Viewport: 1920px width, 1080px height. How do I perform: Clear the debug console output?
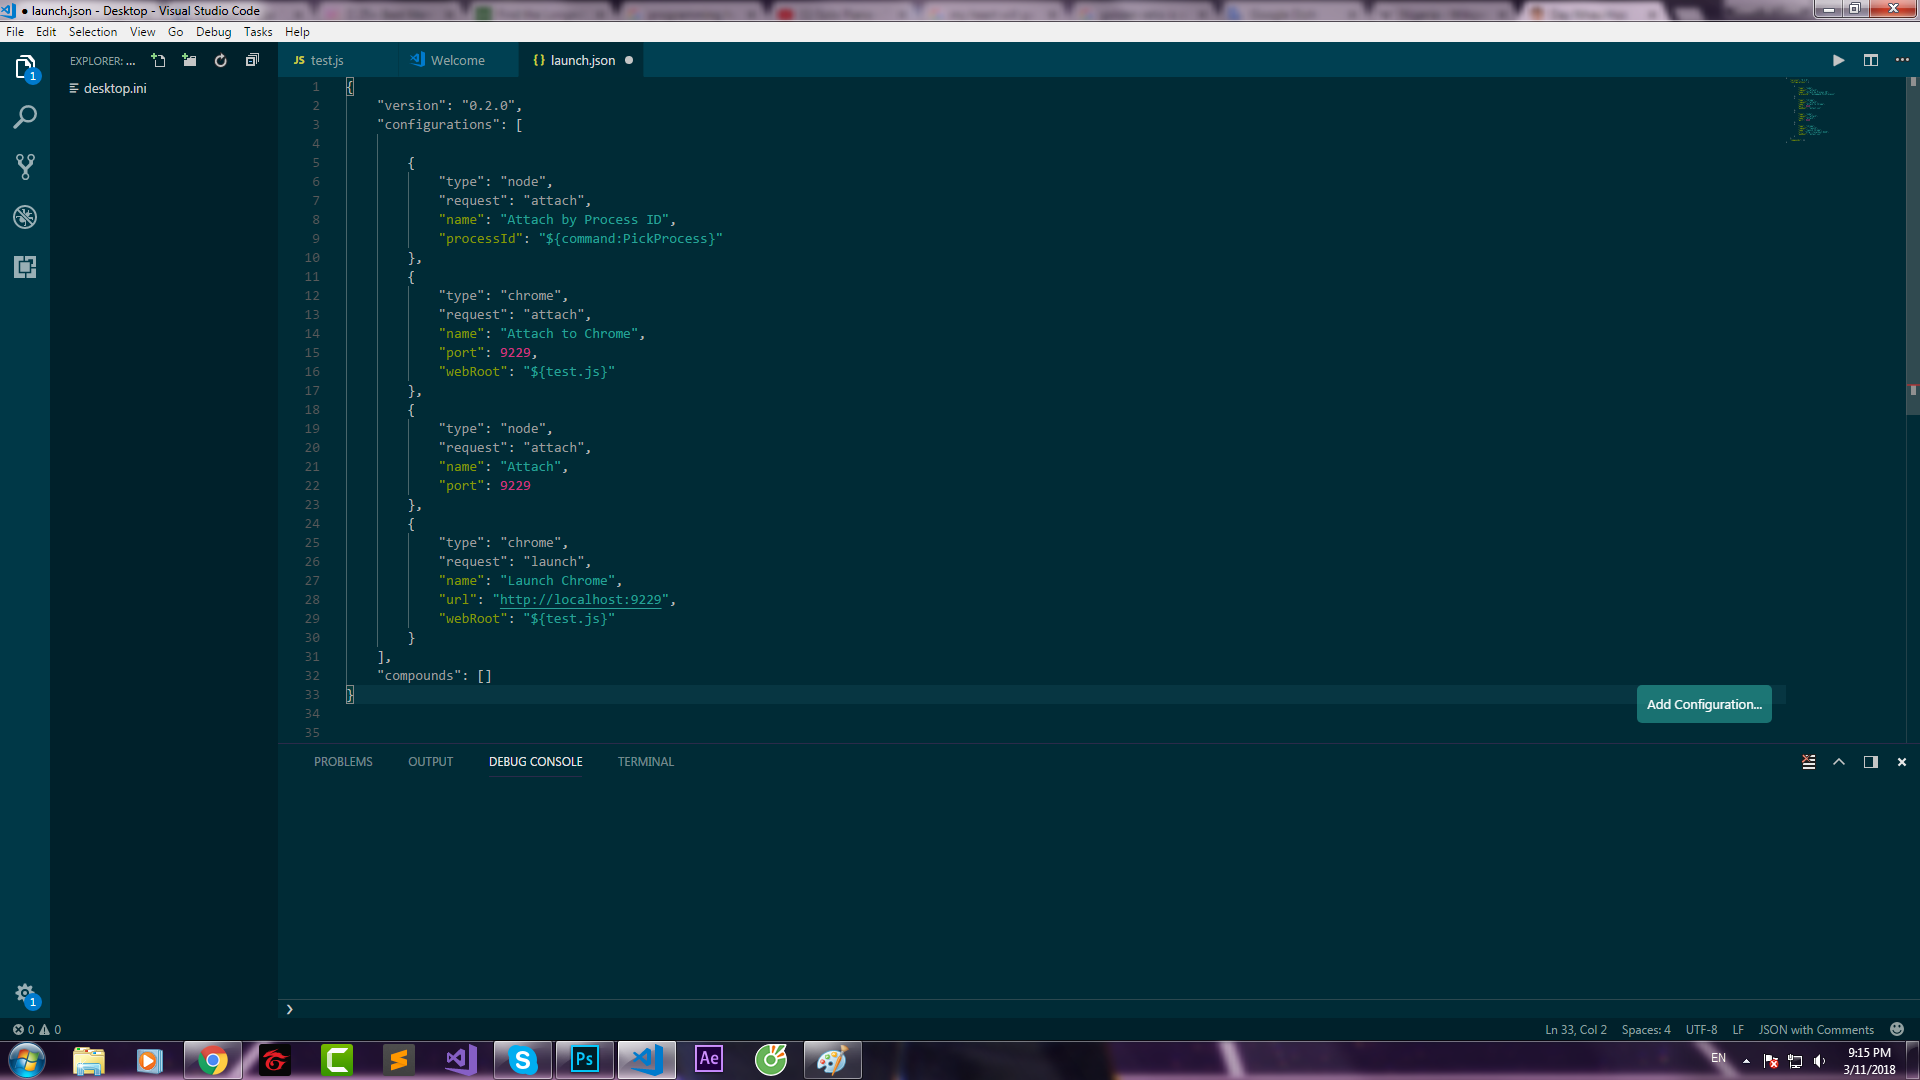click(1808, 762)
